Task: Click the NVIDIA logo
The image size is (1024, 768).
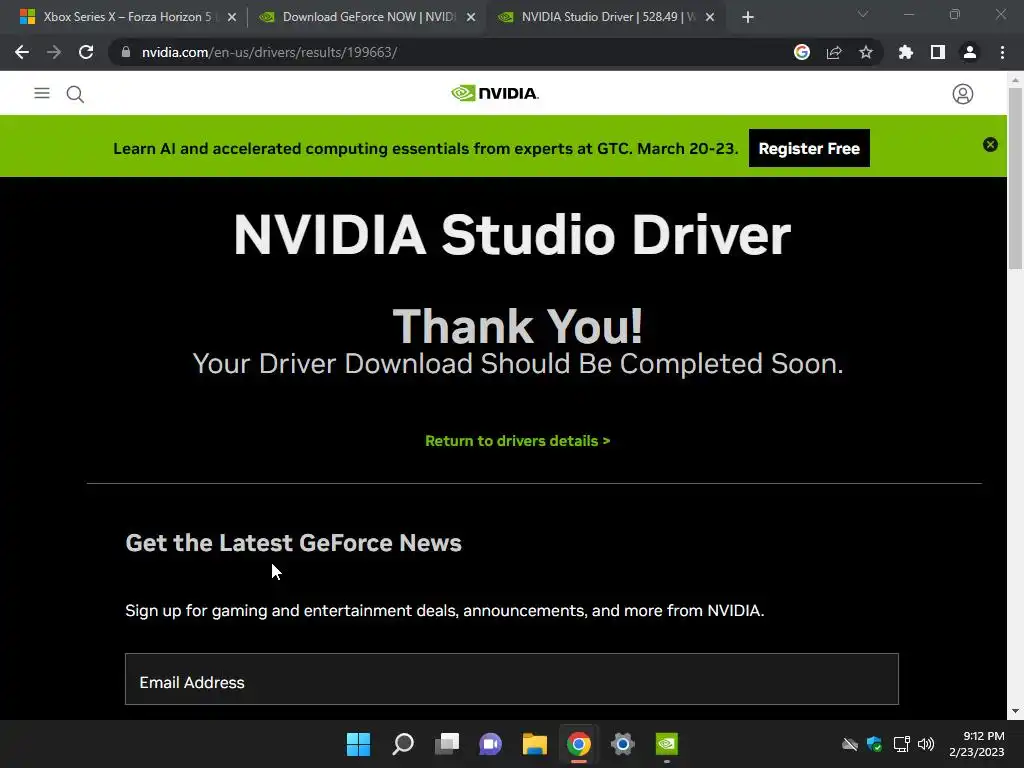Action: tap(495, 93)
